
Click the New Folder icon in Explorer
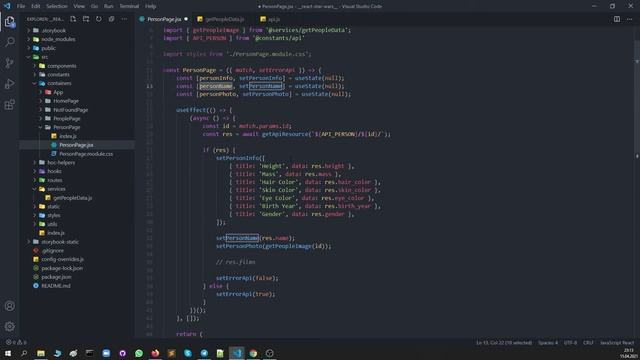[x=86, y=19]
